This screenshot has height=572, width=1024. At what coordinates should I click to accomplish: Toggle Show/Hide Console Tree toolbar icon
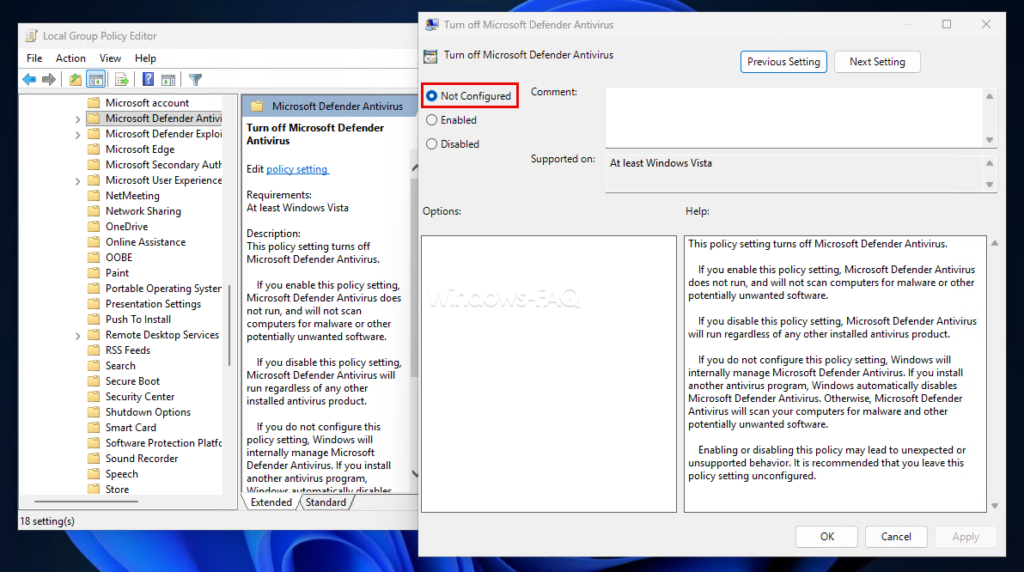(x=96, y=80)
